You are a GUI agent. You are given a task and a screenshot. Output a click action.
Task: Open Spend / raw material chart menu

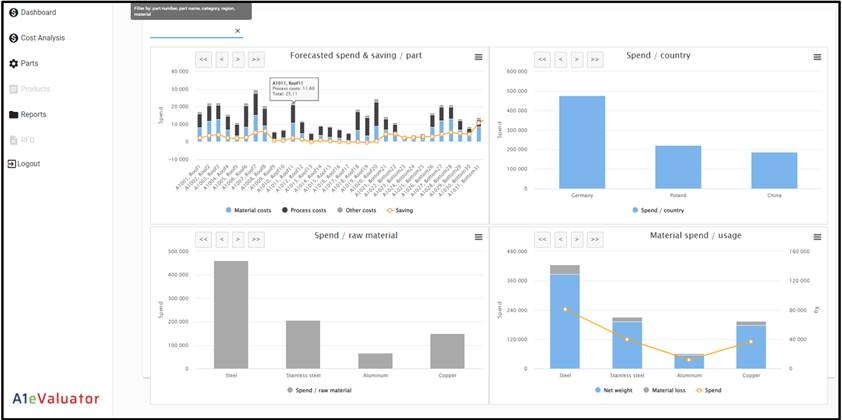point(478,237)
